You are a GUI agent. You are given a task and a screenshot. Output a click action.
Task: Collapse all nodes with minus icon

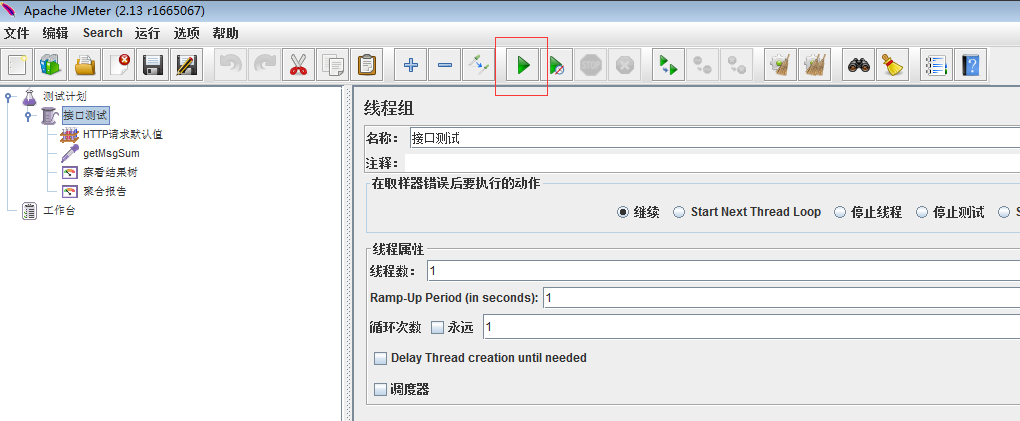tap(444, 65)
